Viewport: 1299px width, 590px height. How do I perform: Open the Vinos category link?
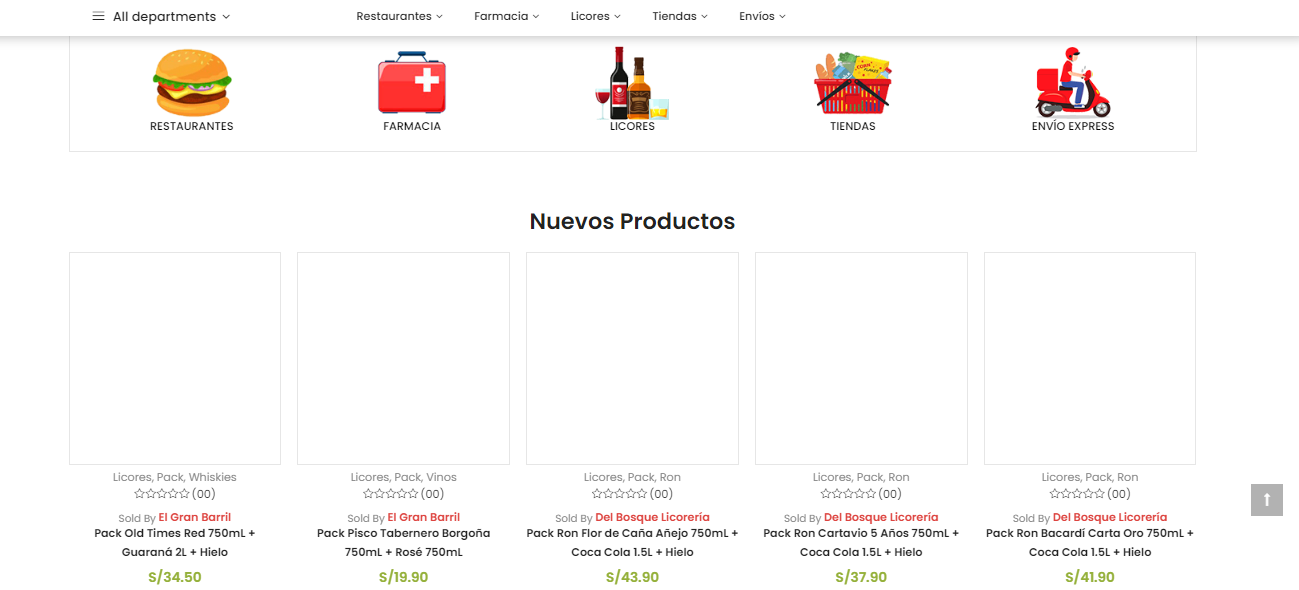[442, 477]
